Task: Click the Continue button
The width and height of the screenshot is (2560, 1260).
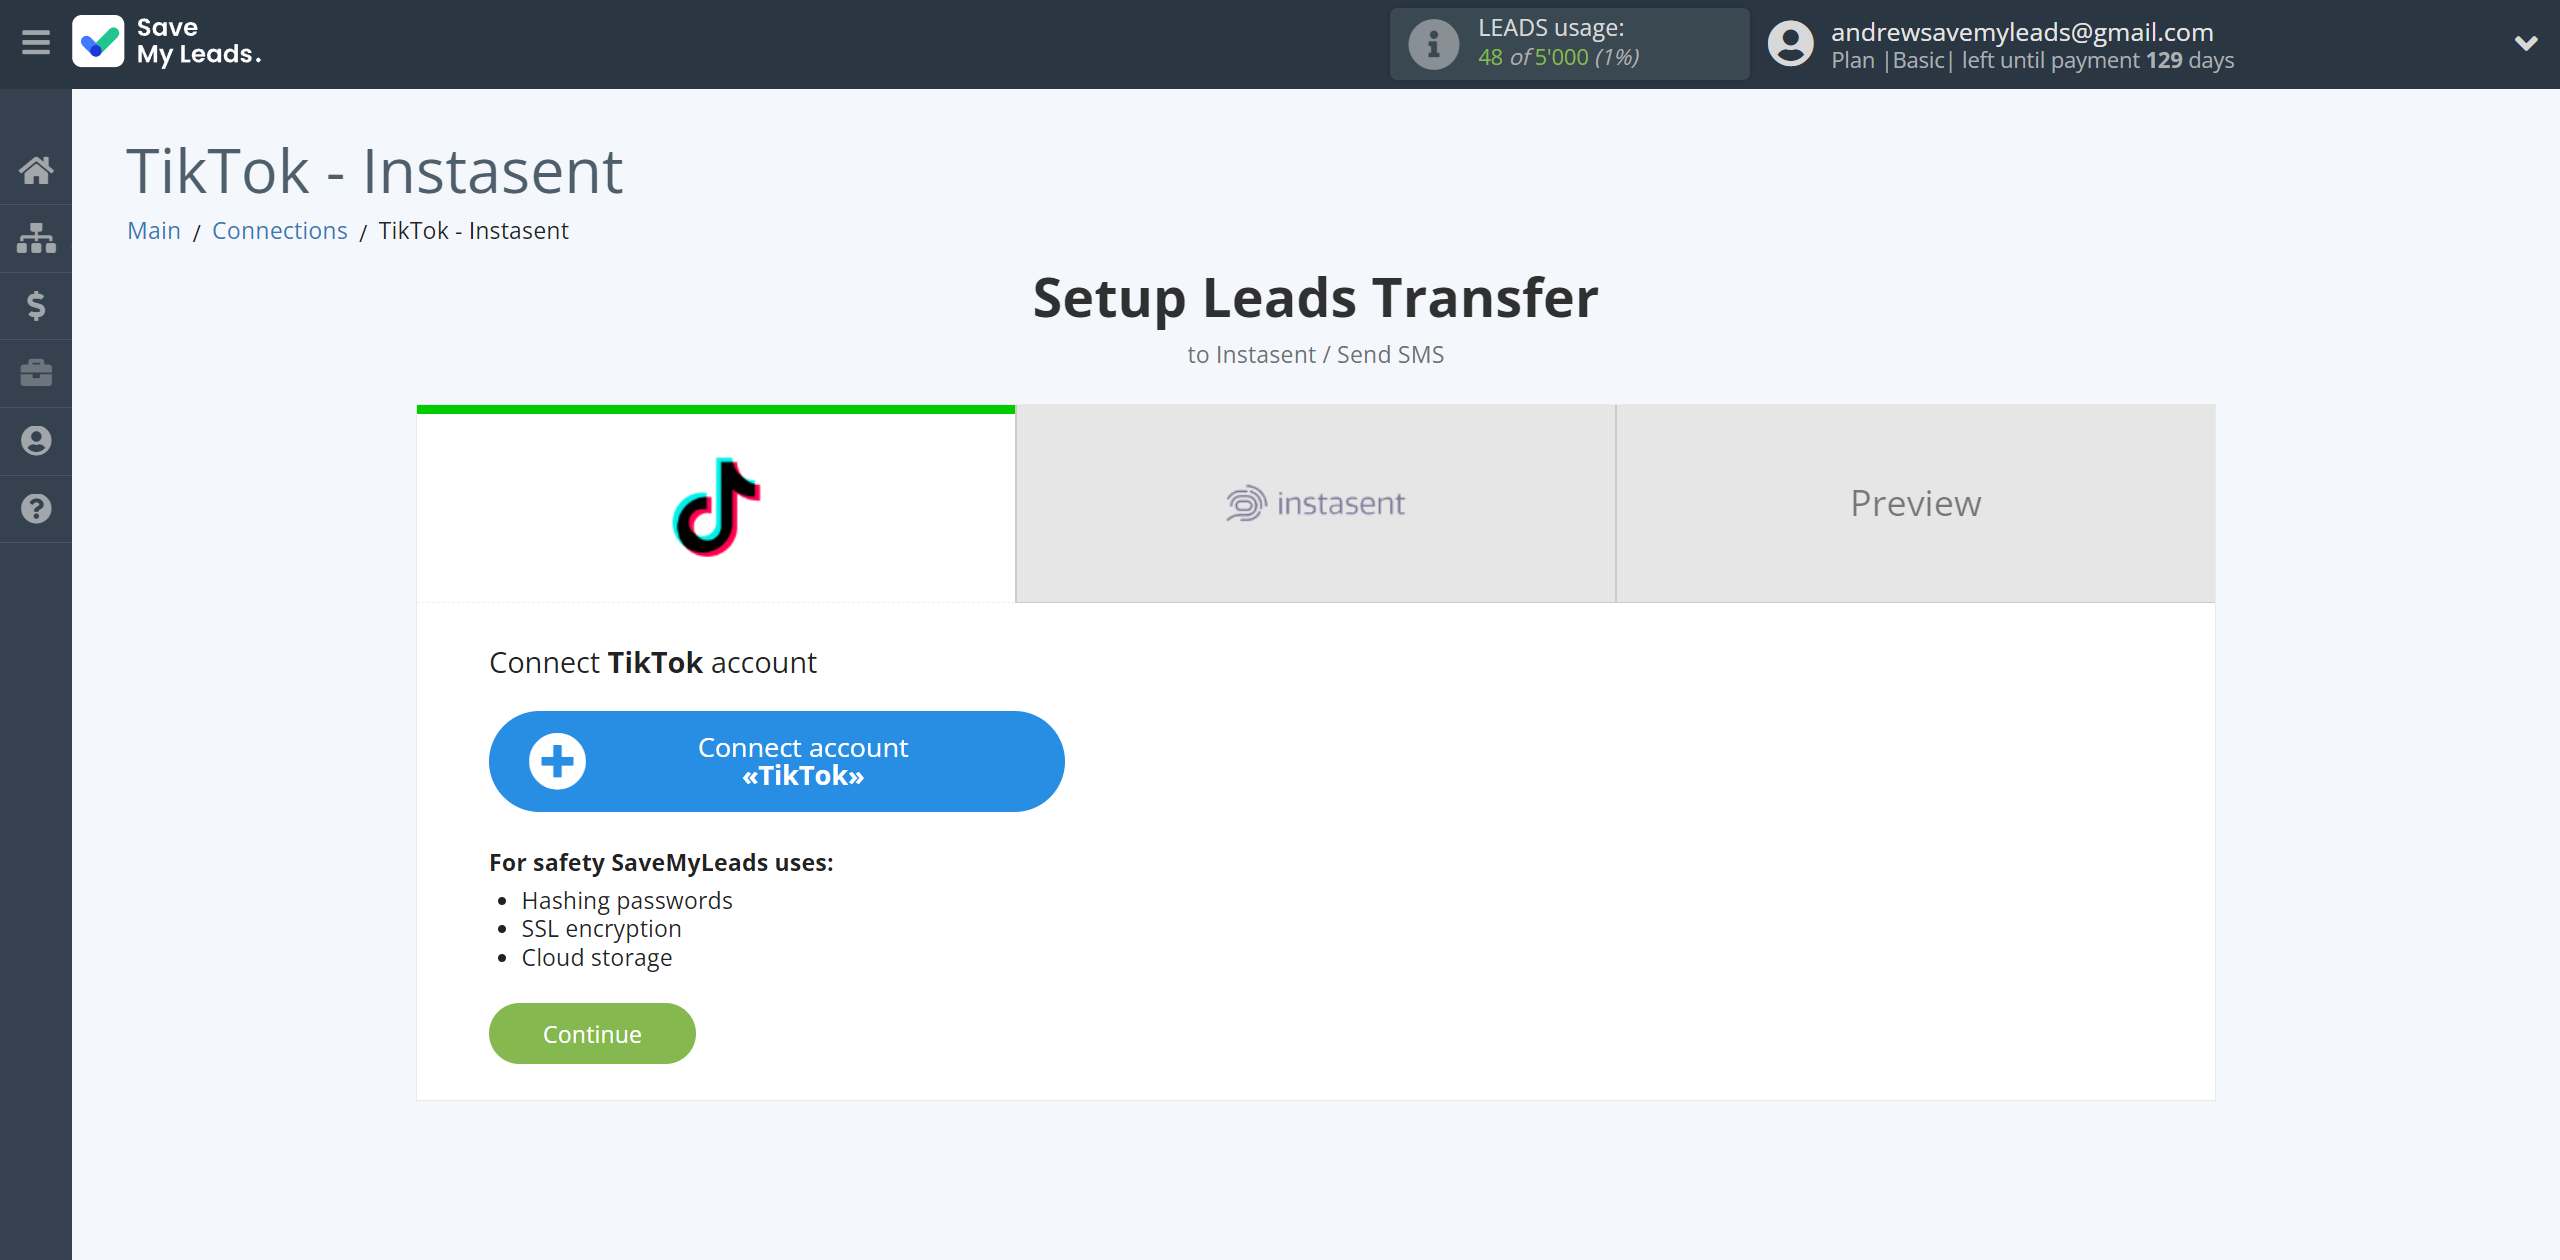Action: 591,1033
